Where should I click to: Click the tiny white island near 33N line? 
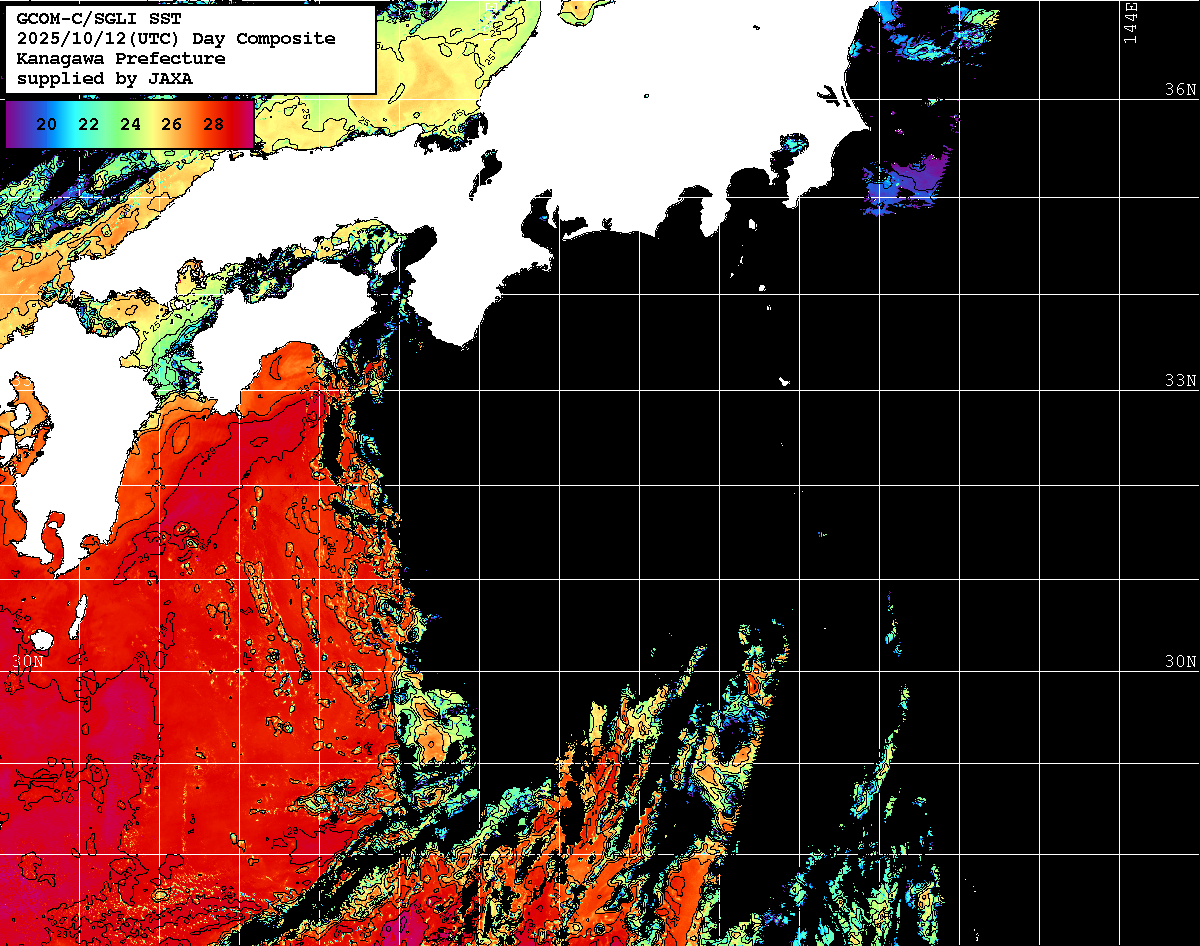click(785, 381)
